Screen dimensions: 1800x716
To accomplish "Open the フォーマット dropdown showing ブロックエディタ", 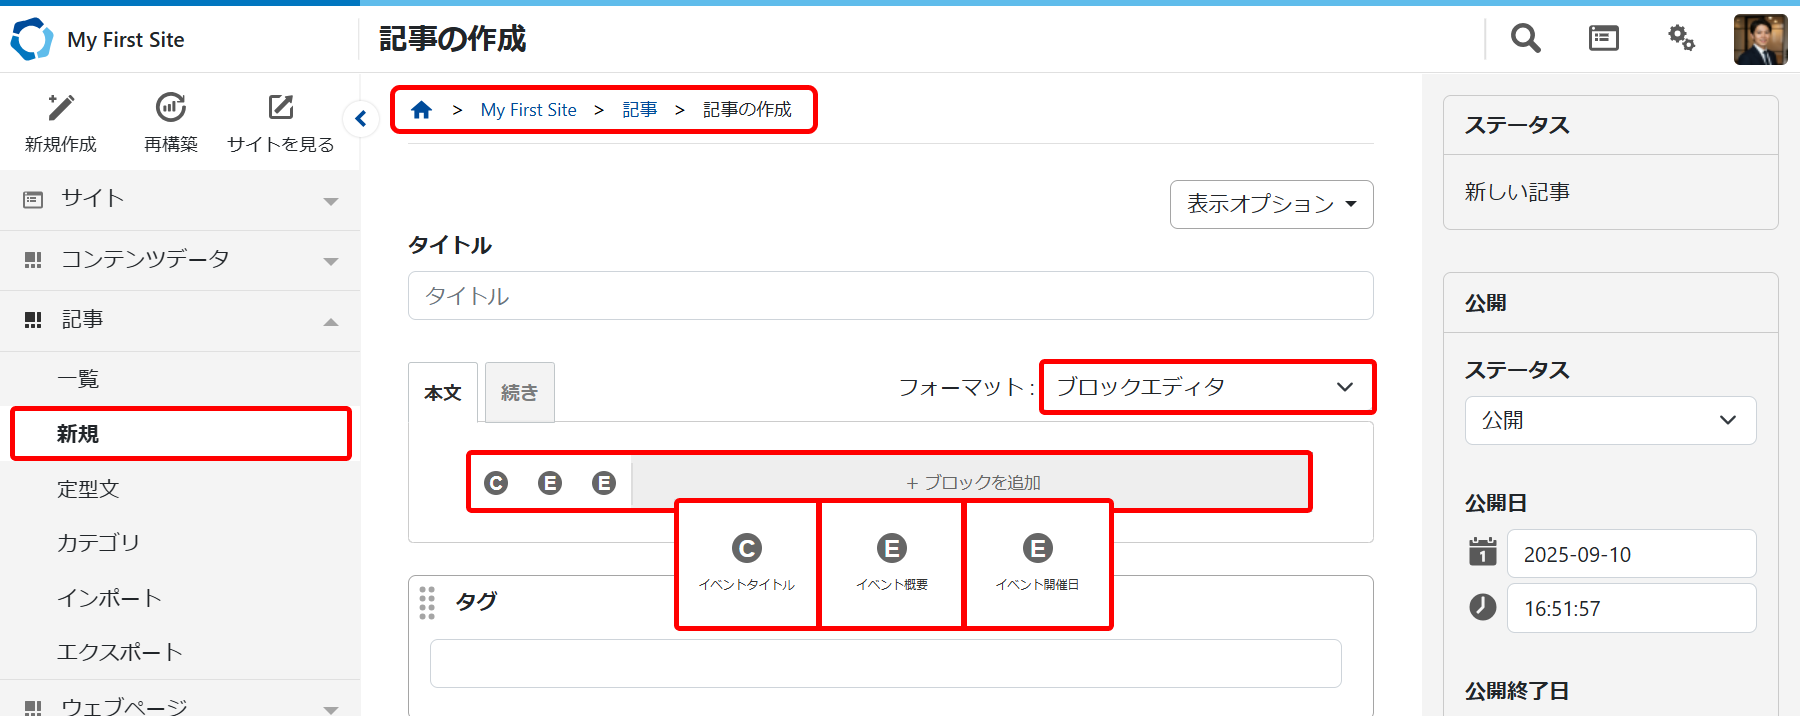I will tap(1206, 387).
